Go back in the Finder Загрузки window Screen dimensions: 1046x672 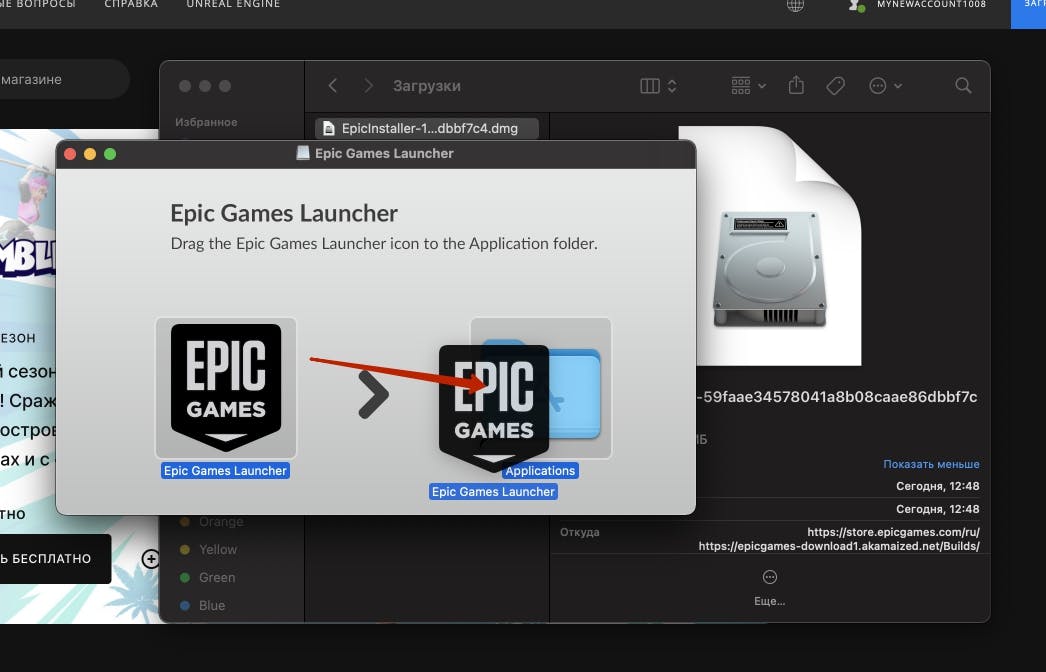tap(333, 85)
